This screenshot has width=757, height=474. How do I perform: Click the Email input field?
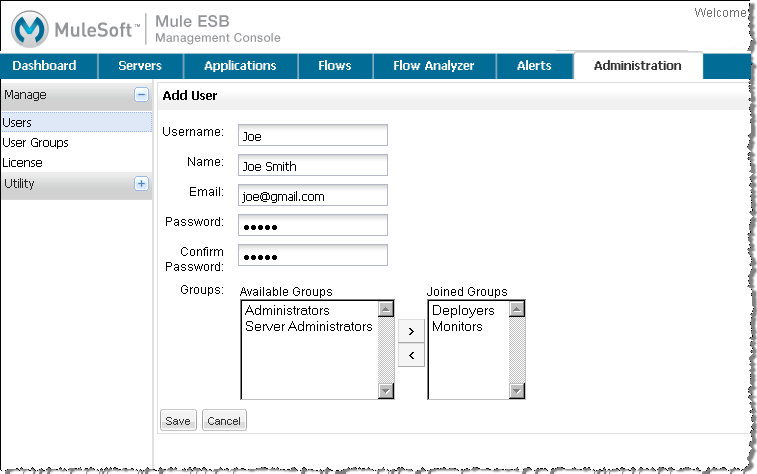pos(312,196)
